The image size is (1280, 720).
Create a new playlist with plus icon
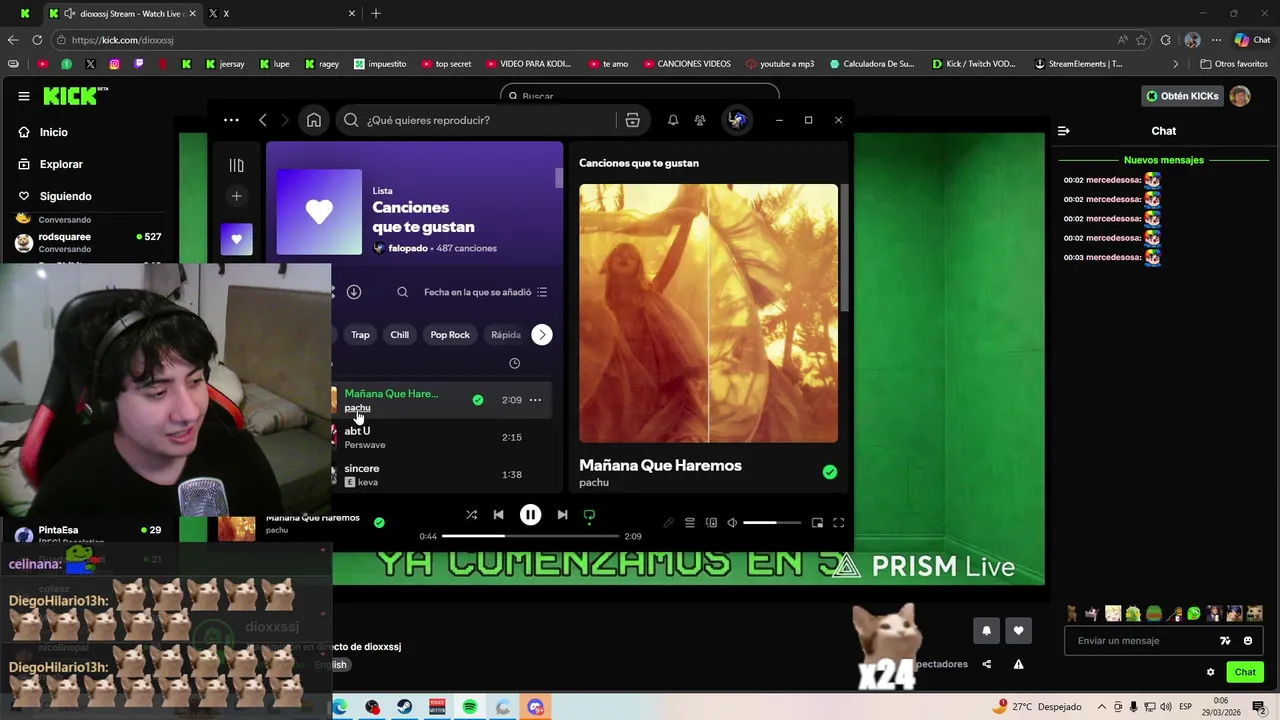[x=236, y=196]
